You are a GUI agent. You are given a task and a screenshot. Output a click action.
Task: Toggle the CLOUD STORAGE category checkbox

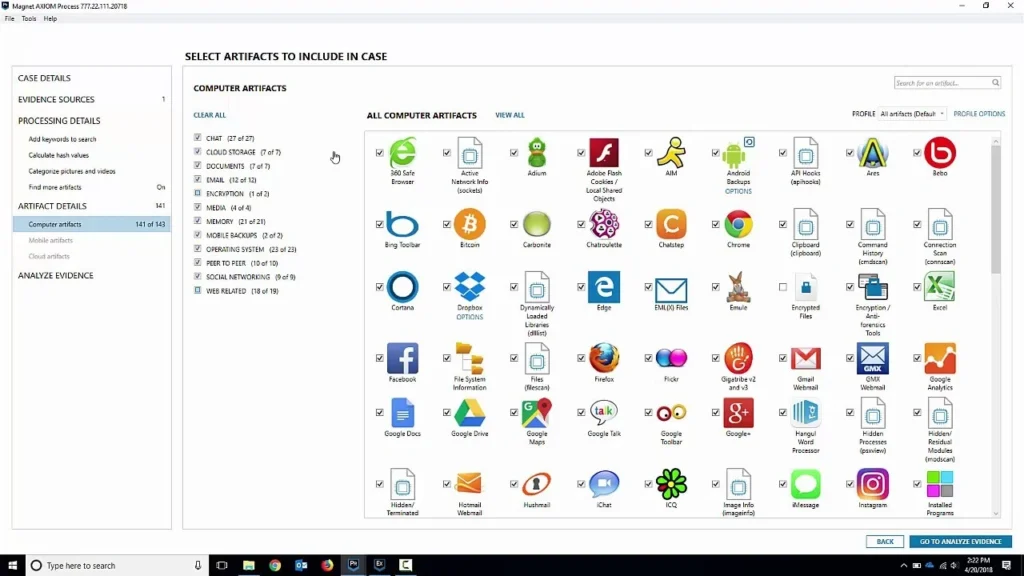click(197, 152)
